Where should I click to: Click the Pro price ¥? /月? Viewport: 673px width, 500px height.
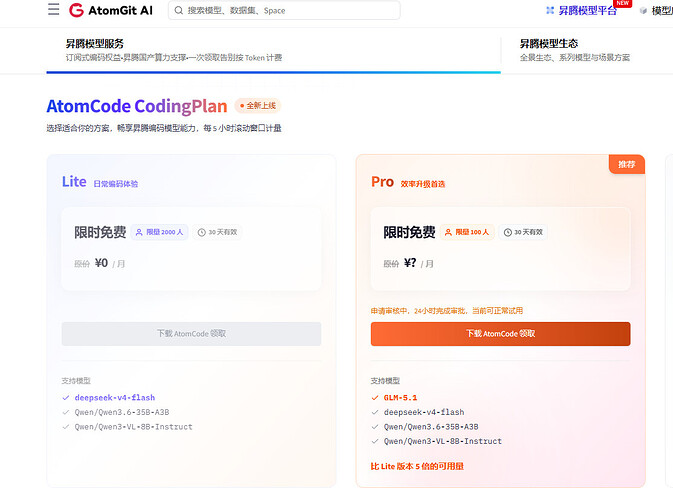point(418,263)
